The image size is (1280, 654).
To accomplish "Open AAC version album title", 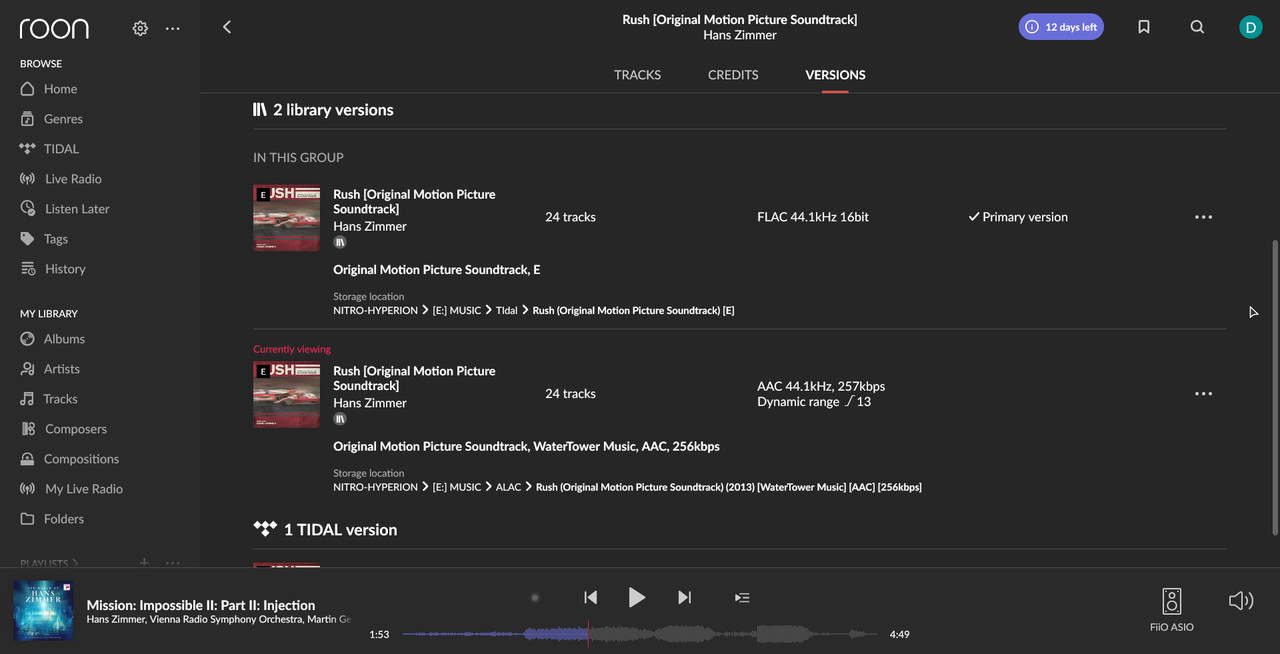I will [414, 378].
